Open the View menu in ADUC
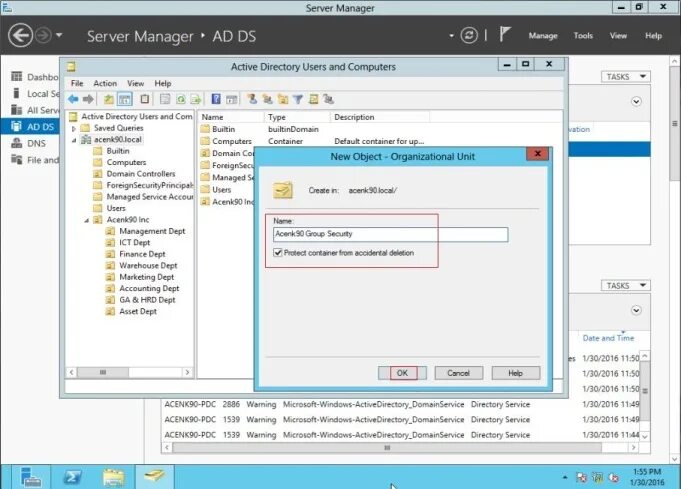Image resolution: width=681 pixels, height=489 pixels. [136, 83]
